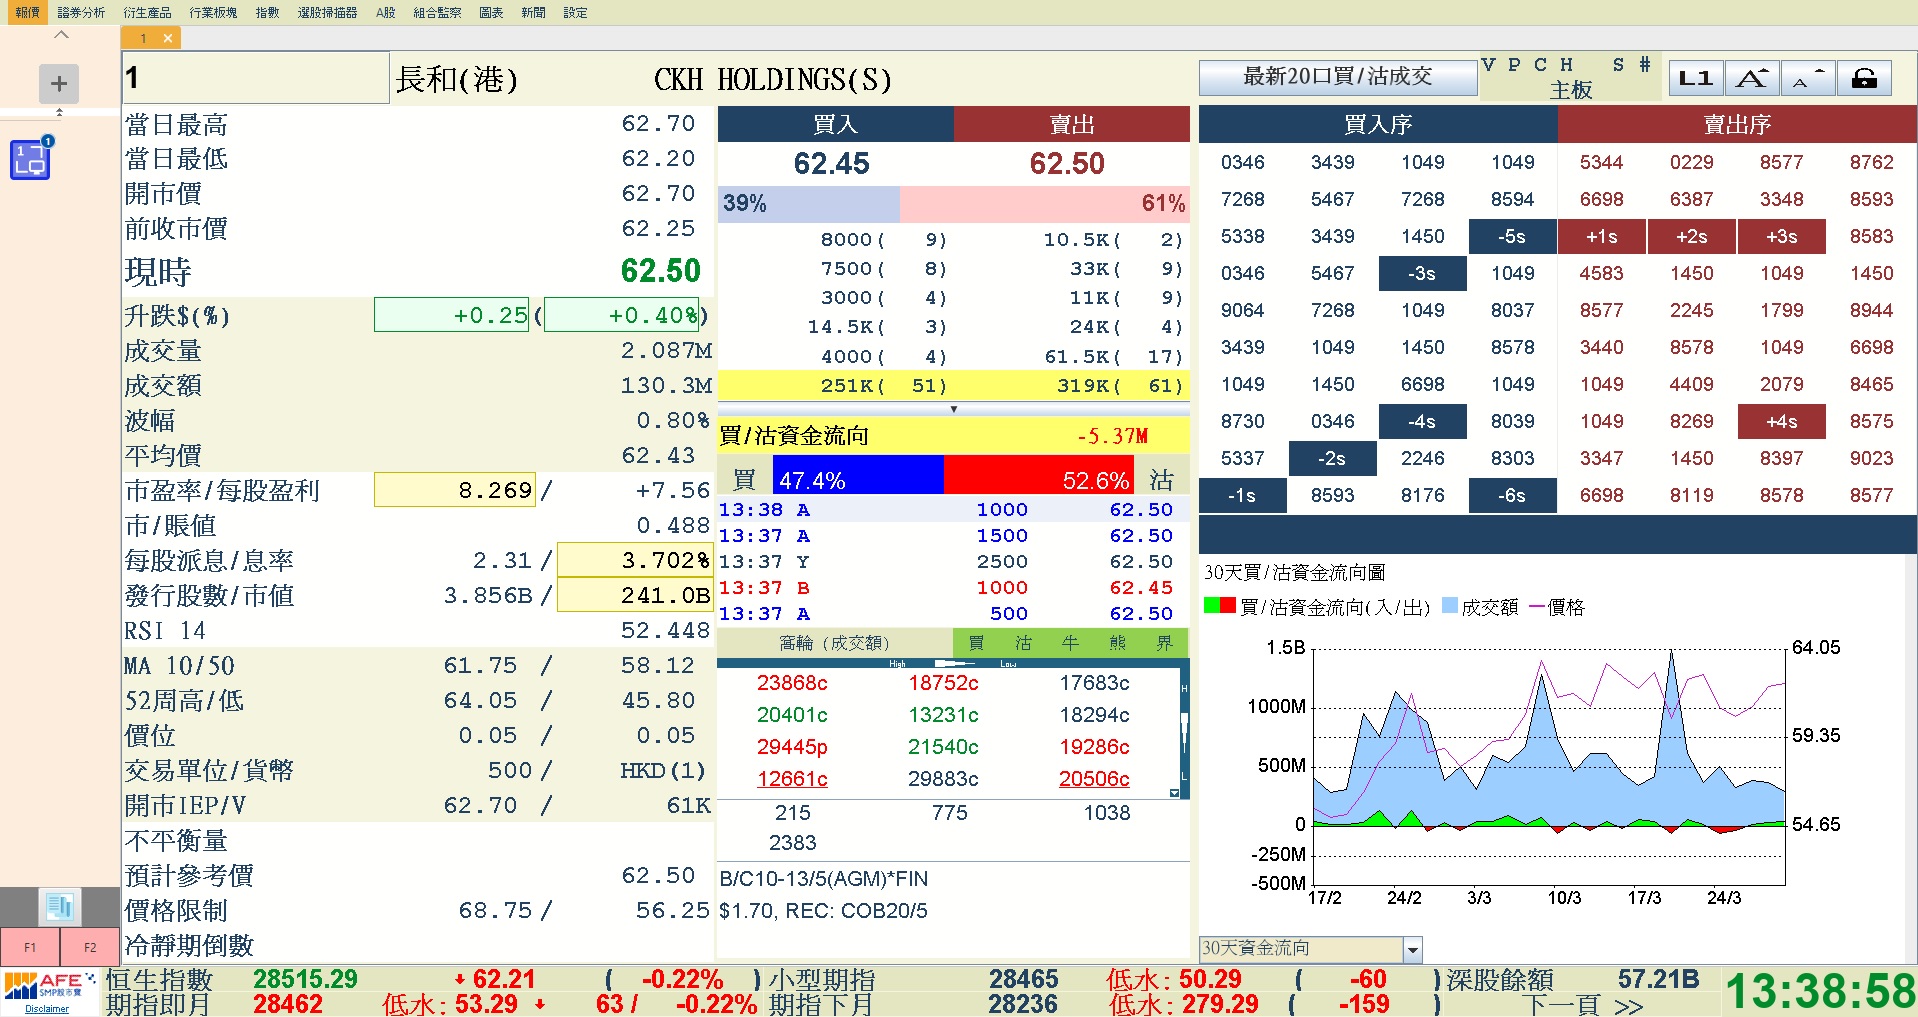Screen dimensions: 1918x1017
Task: Click the 買入 bid column header
Action: (836, 124)
